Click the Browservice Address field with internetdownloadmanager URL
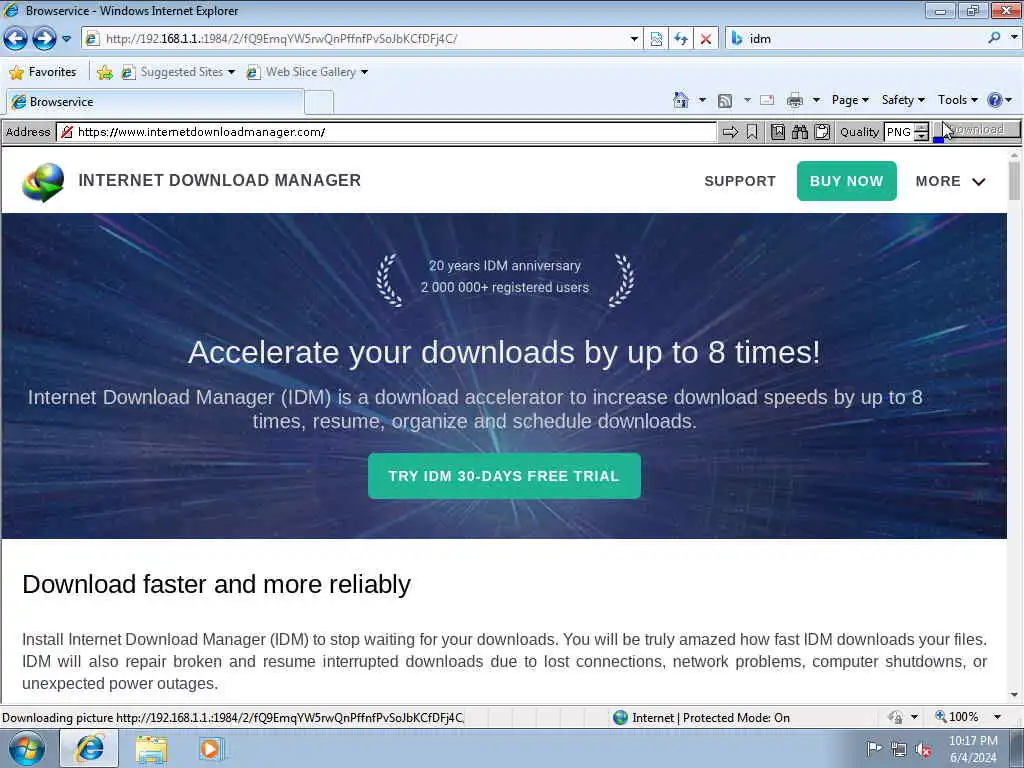 (386, 132)
